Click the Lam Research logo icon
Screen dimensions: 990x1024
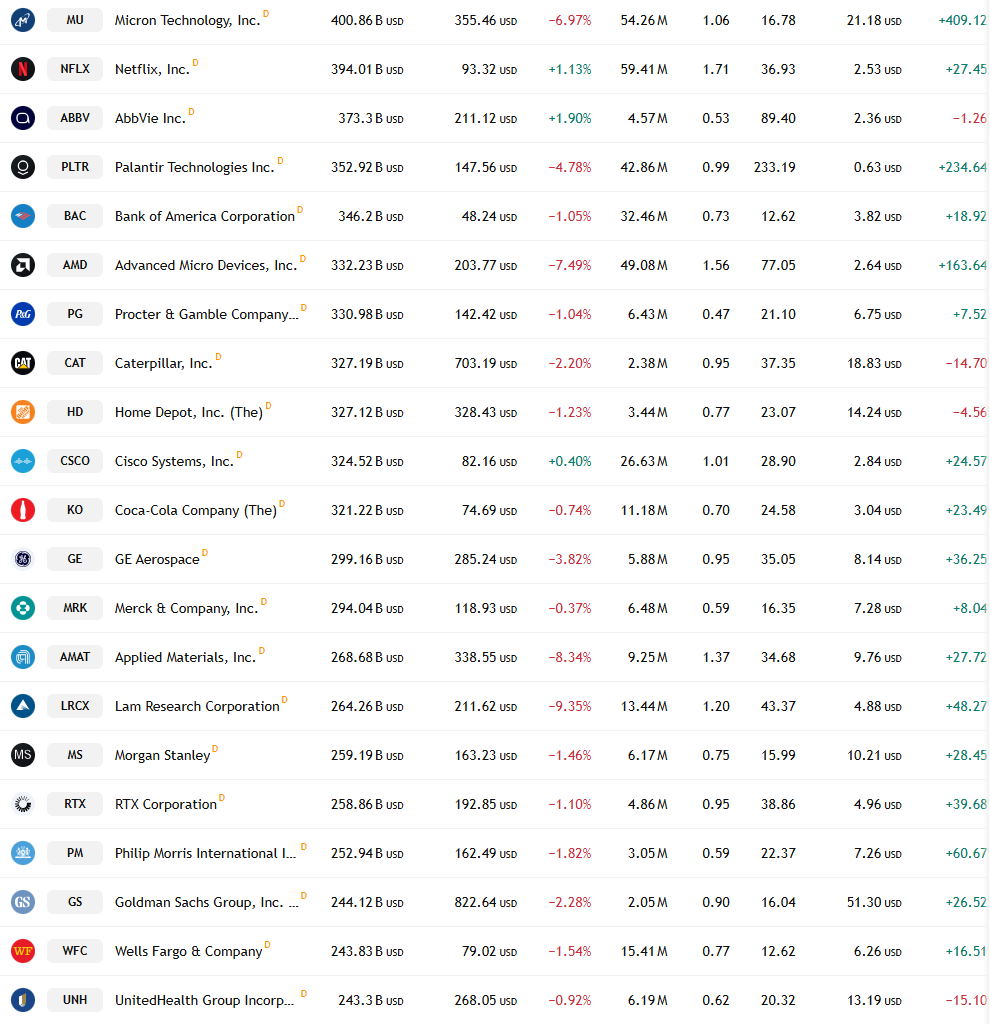(x=23, y=706)
